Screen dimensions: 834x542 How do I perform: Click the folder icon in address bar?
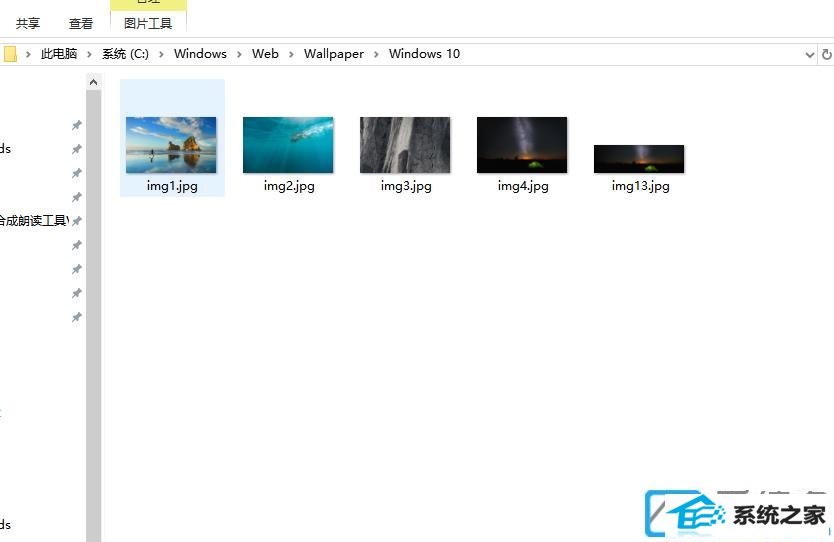(10, 54)
